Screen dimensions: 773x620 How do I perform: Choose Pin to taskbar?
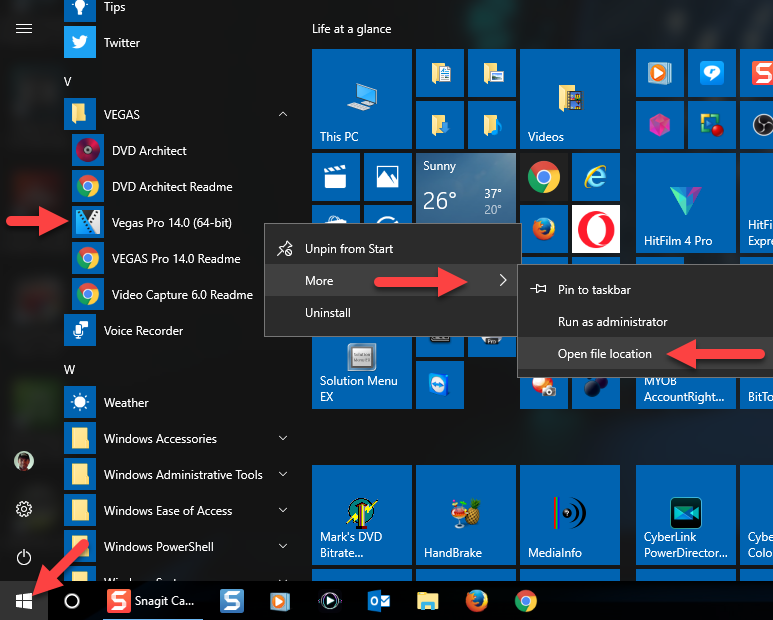coord(645,289)
